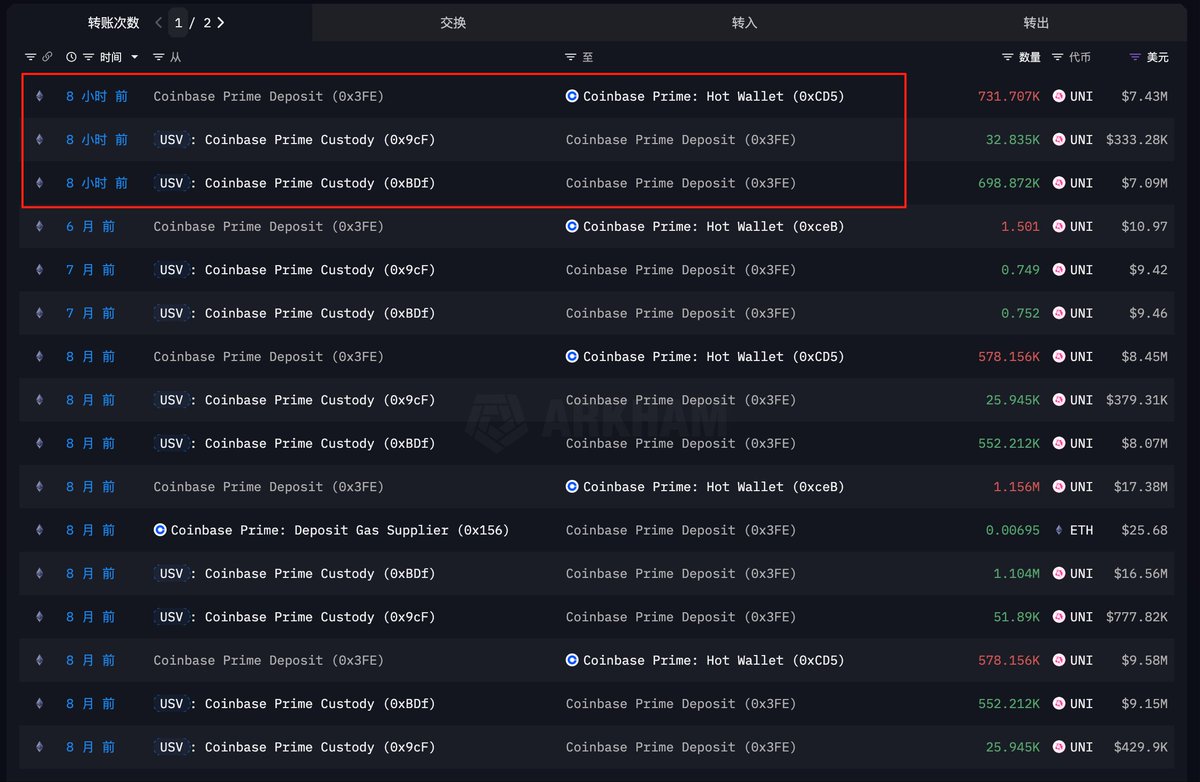Open the filter for the 从 column
Viewport: 1200px width, 782px height.
pos(158,57)
